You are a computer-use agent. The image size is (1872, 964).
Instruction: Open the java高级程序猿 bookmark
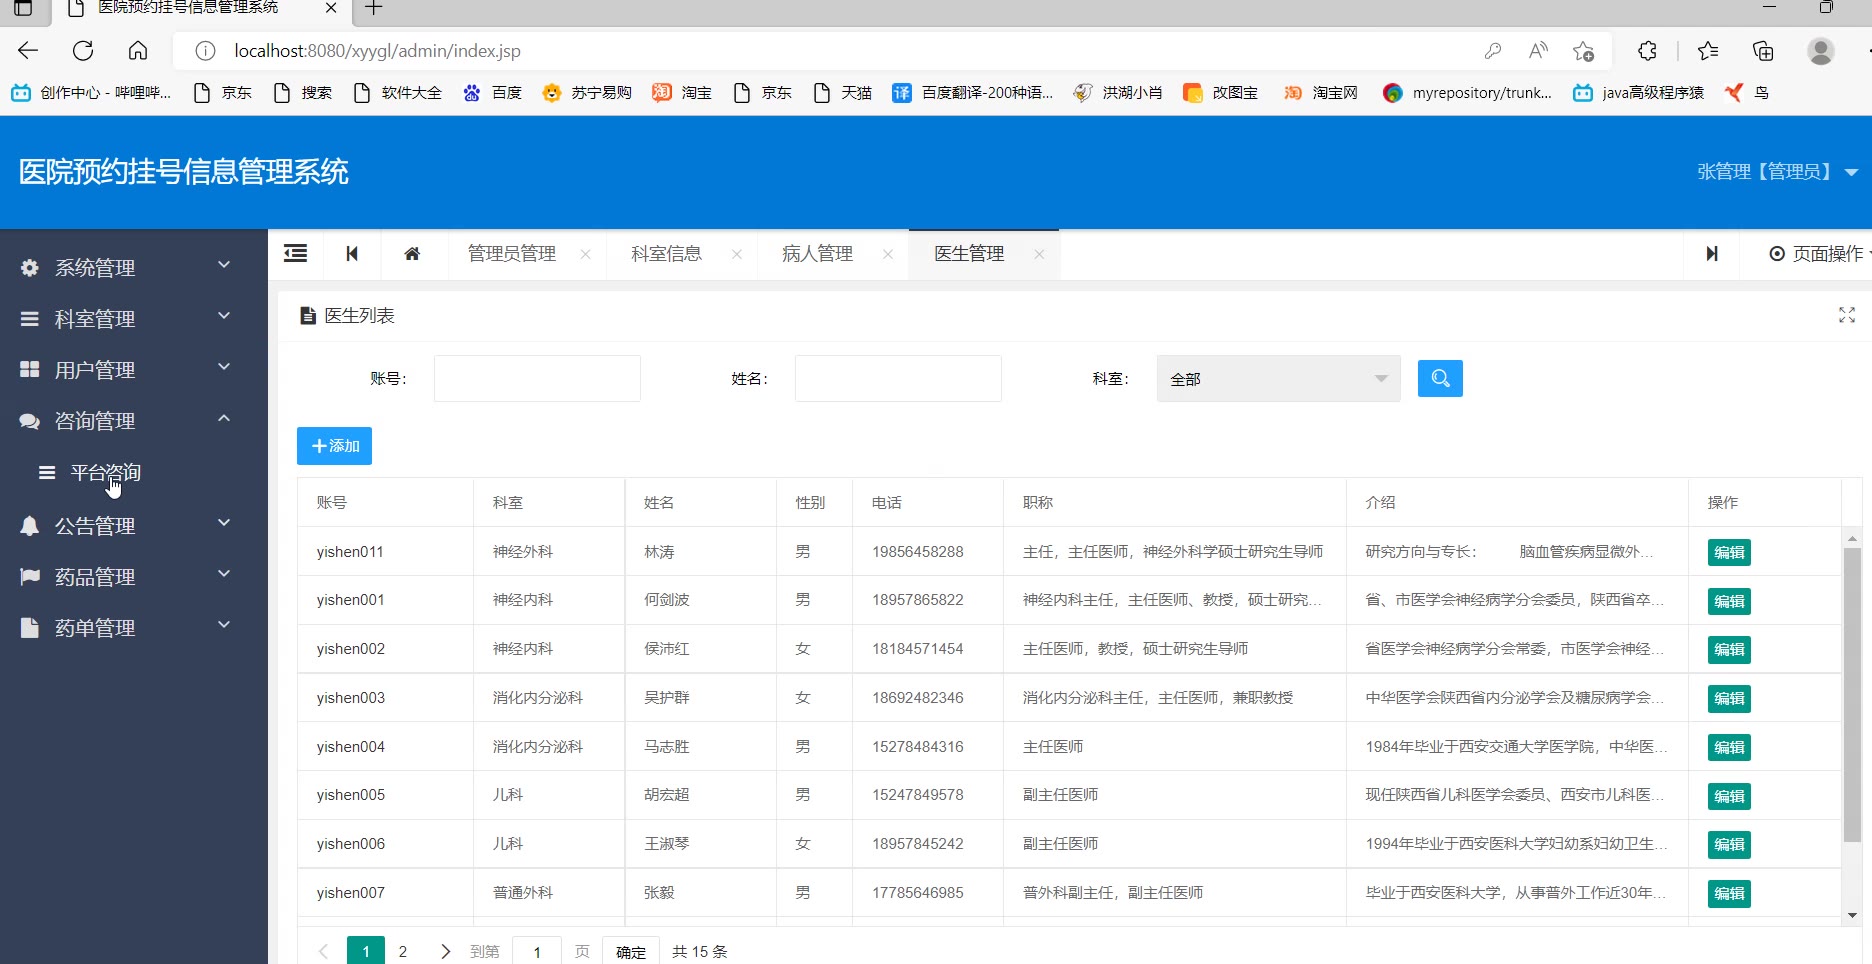tap(1638, 93)
